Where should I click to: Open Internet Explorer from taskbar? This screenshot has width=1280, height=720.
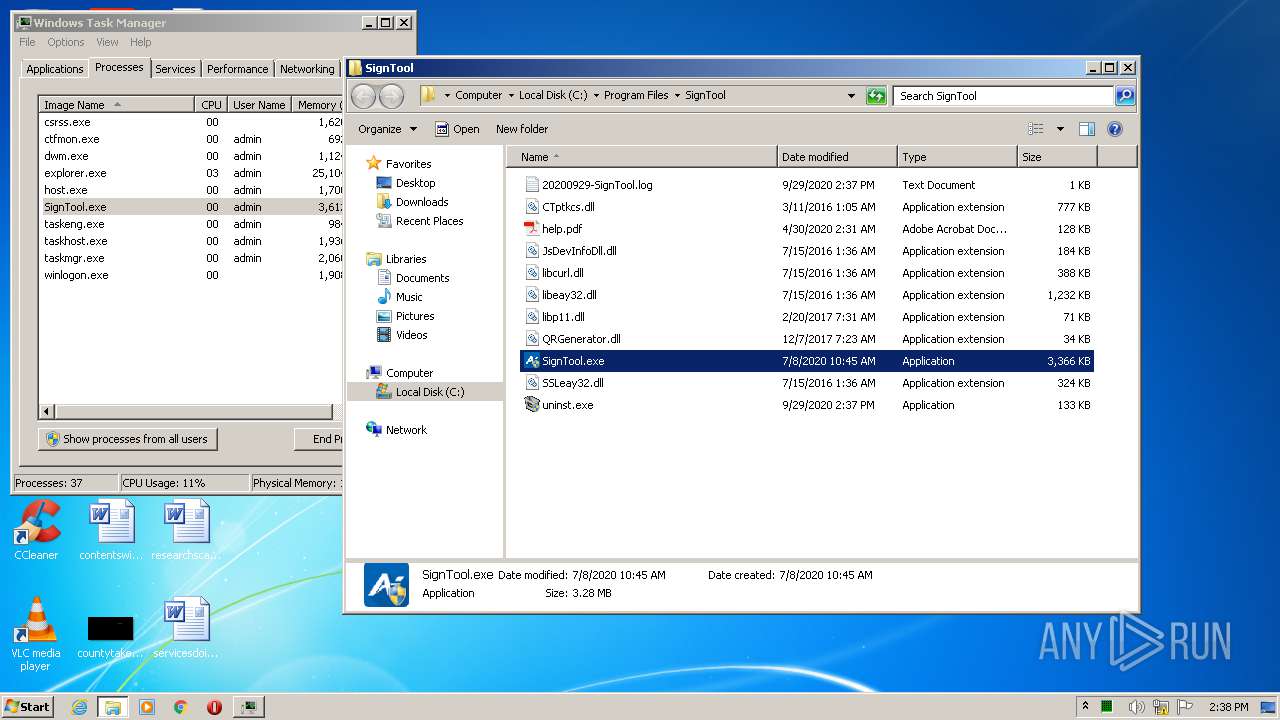80,707
